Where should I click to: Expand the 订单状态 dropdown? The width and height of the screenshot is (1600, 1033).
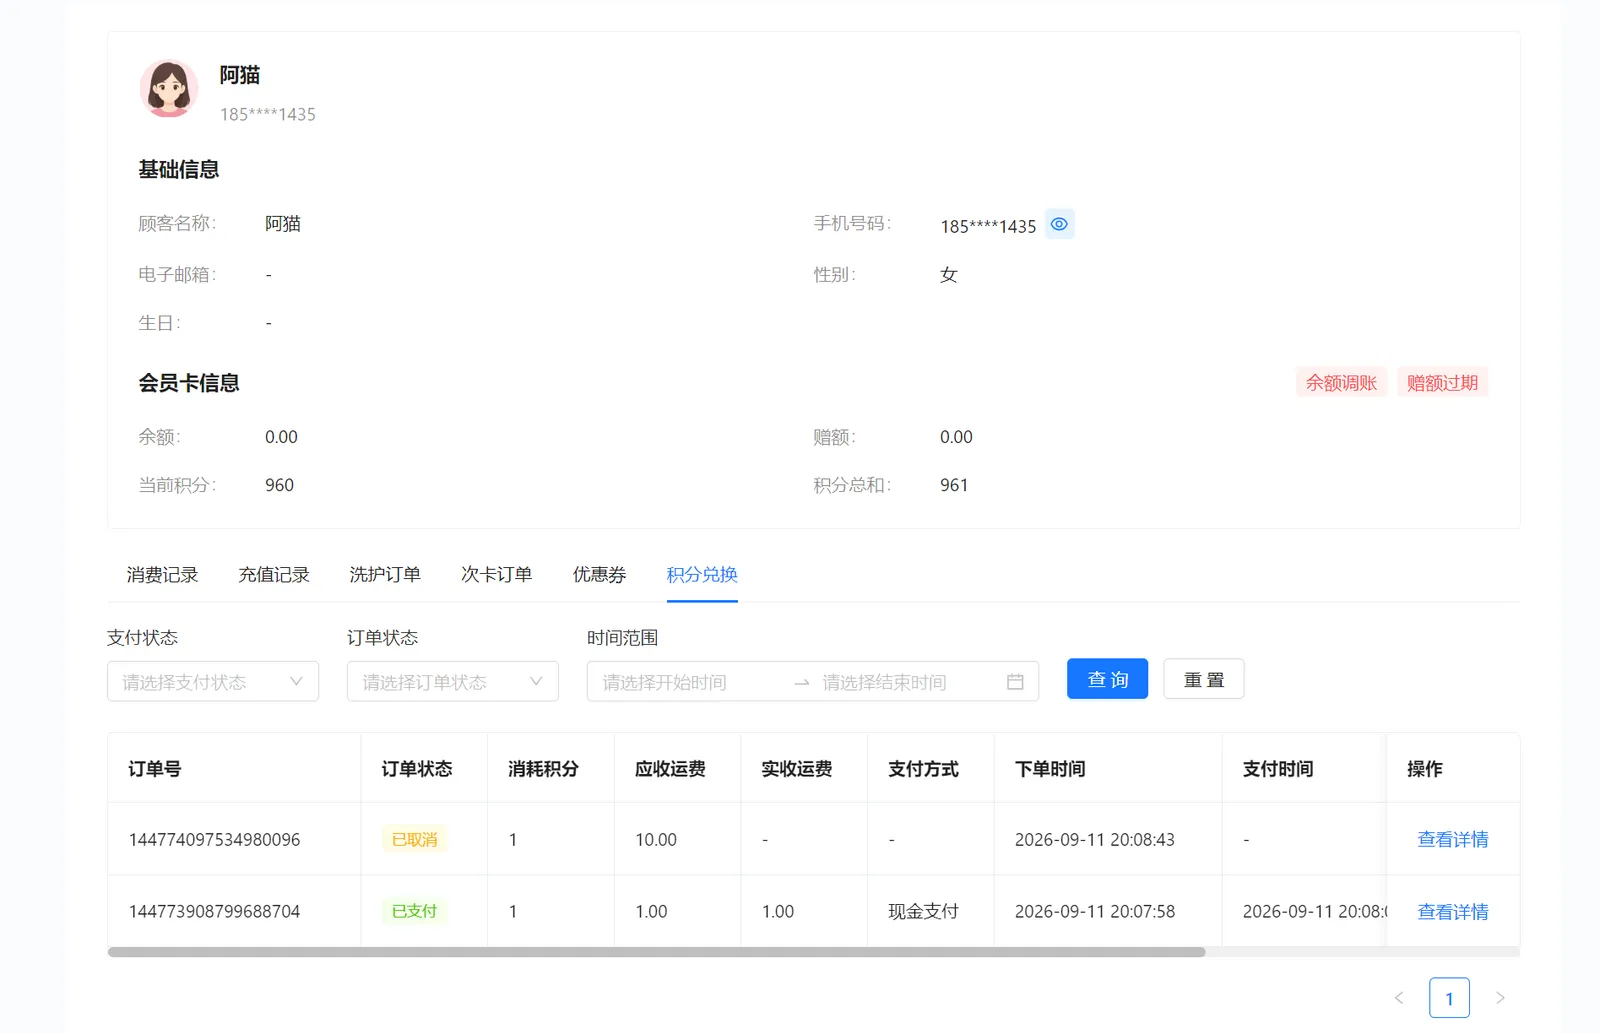tap(453, 682)
